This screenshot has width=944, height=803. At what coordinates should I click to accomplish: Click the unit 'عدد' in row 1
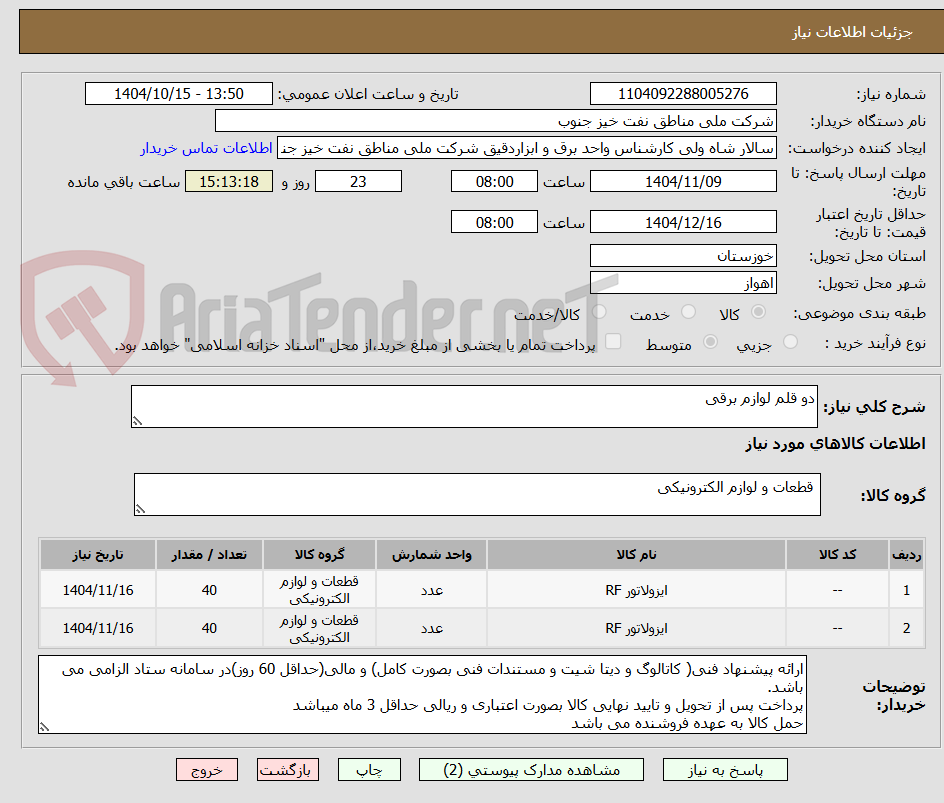[x=432, y=591]
